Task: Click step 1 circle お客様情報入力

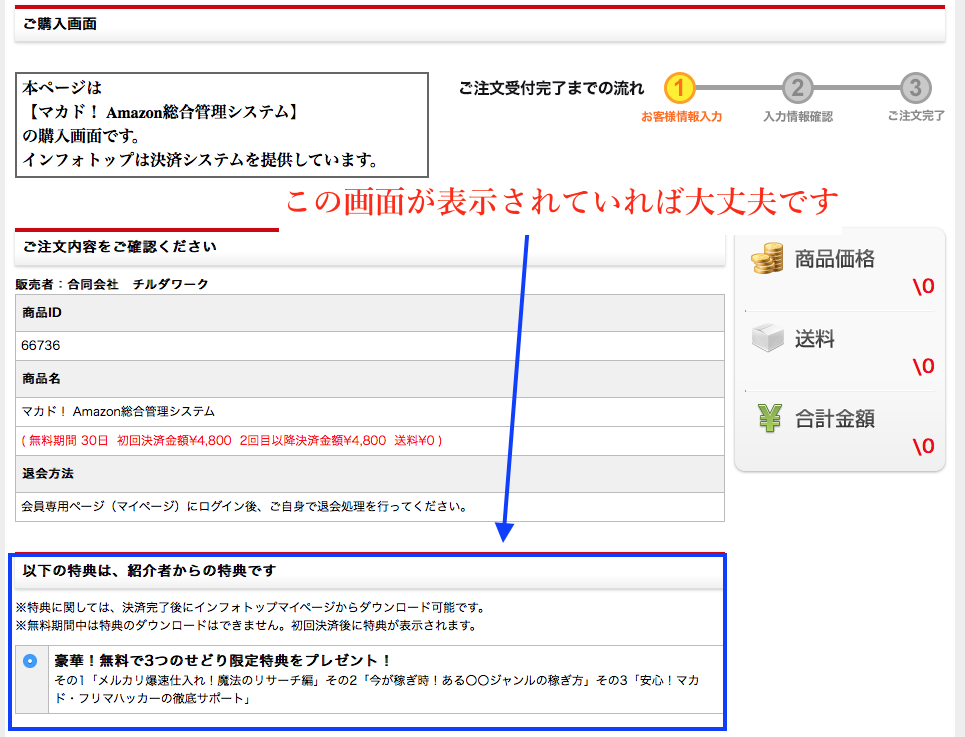Action: click(679, 88)
